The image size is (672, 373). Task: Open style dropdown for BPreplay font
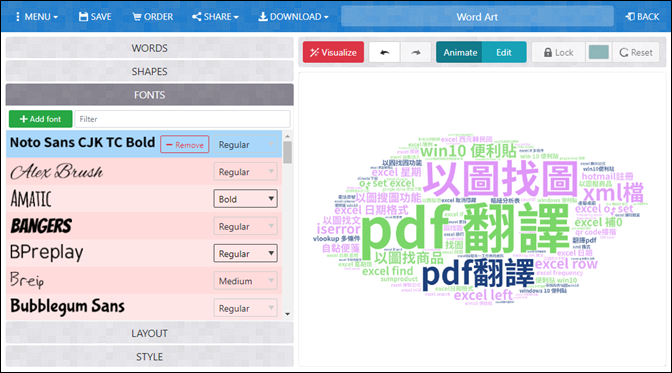(x=245, y=253)
